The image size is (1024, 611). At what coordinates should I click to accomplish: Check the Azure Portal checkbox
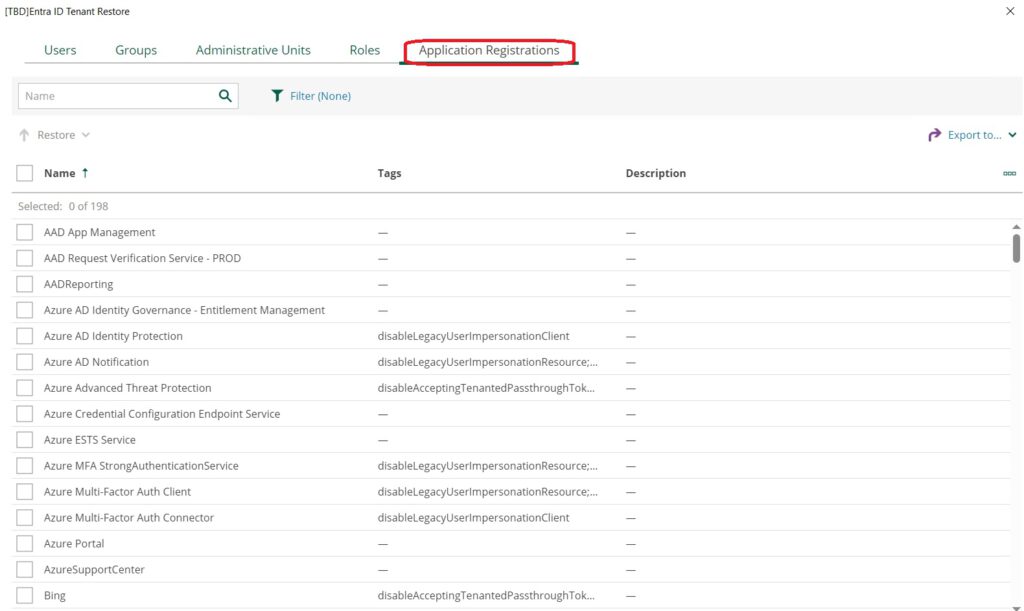(25, 543)
